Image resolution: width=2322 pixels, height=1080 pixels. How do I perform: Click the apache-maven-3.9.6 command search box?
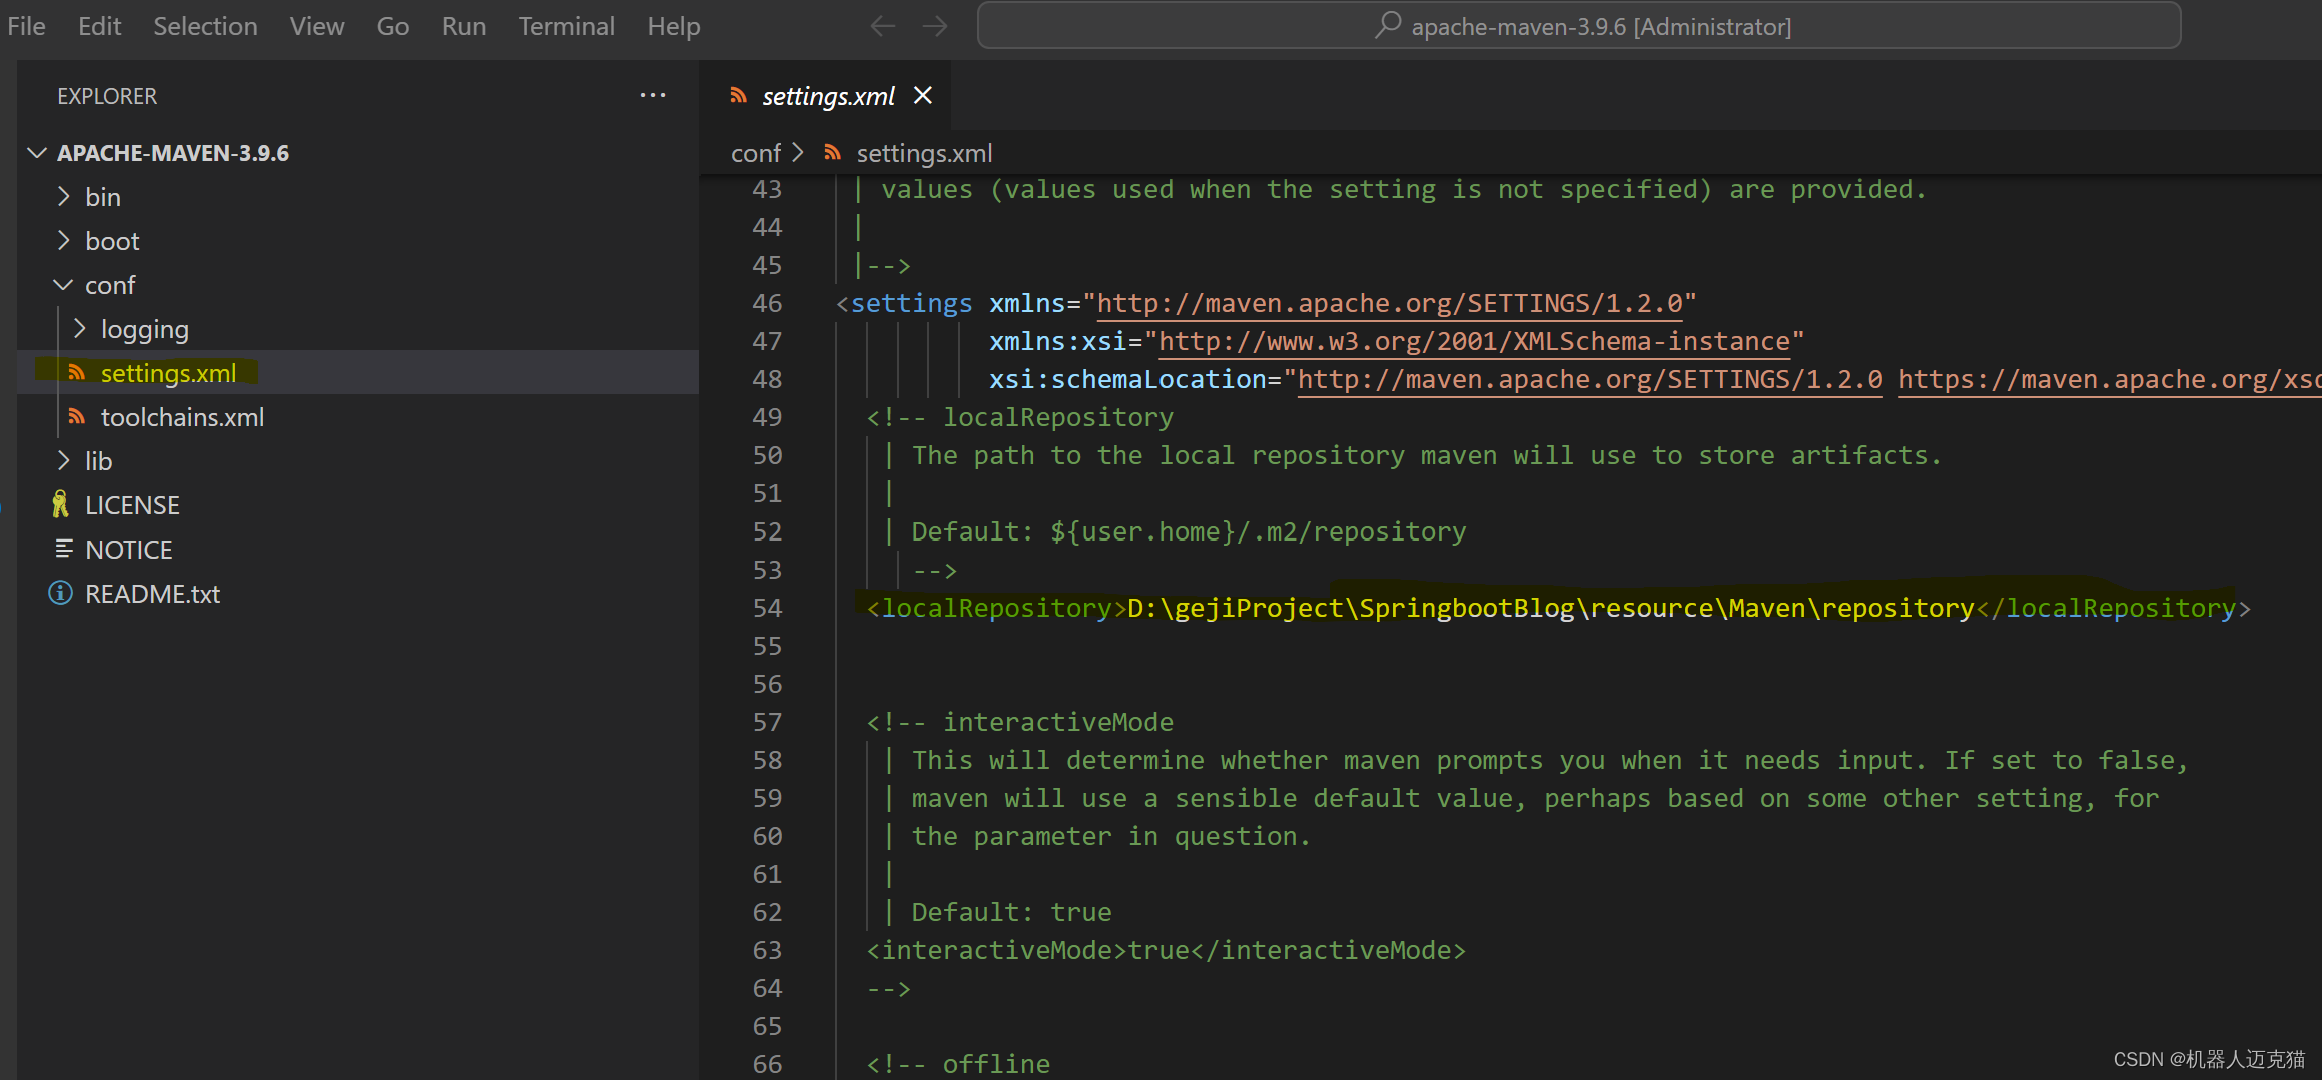[x=1579, y=26]
